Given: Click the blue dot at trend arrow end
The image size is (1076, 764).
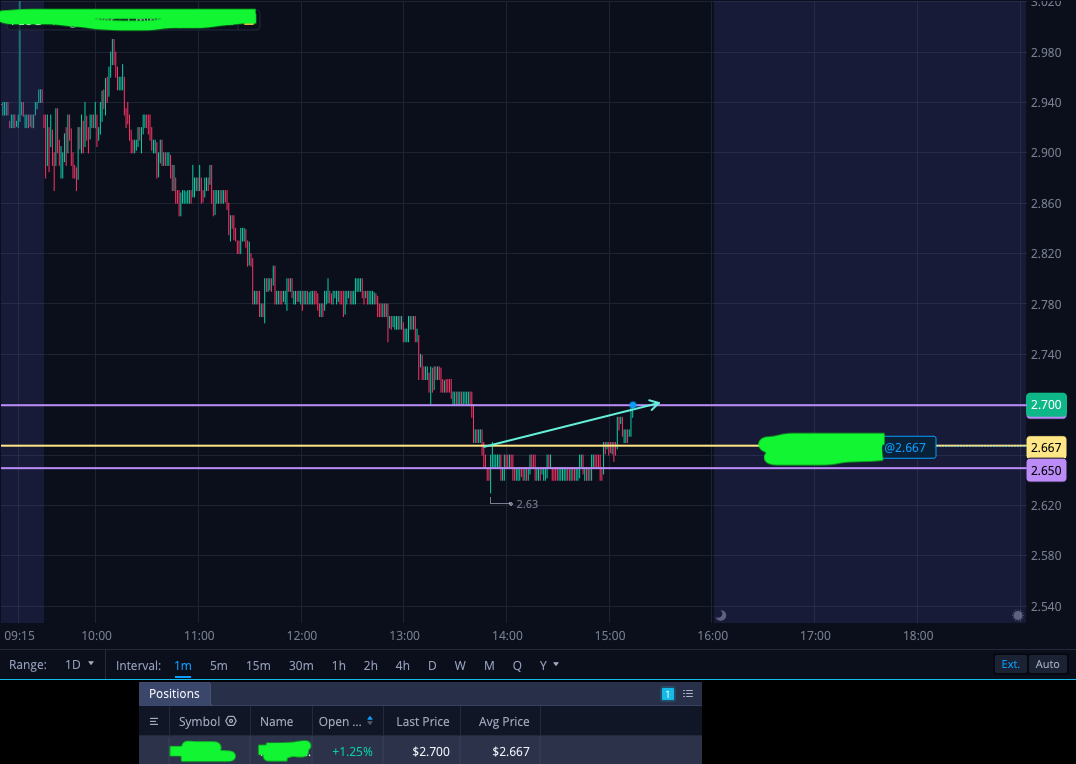Looking at the screenshot, I should point(633,405).
